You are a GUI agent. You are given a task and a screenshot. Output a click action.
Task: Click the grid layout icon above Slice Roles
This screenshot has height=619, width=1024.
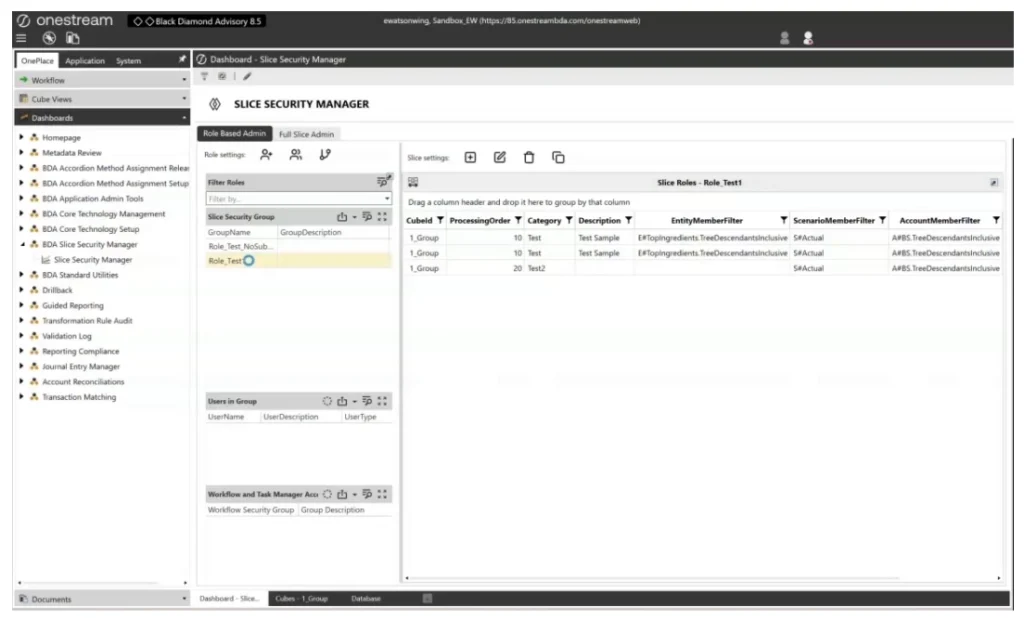click(x=413, y=182)
